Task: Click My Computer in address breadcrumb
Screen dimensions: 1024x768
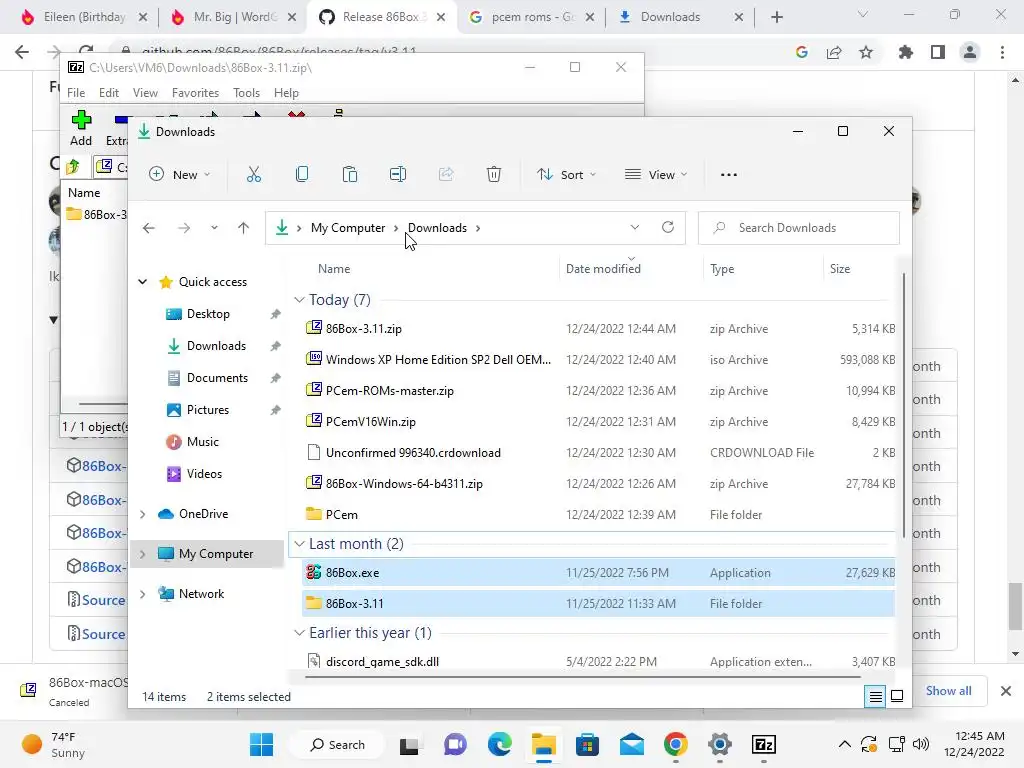Action: coord(347,228)
